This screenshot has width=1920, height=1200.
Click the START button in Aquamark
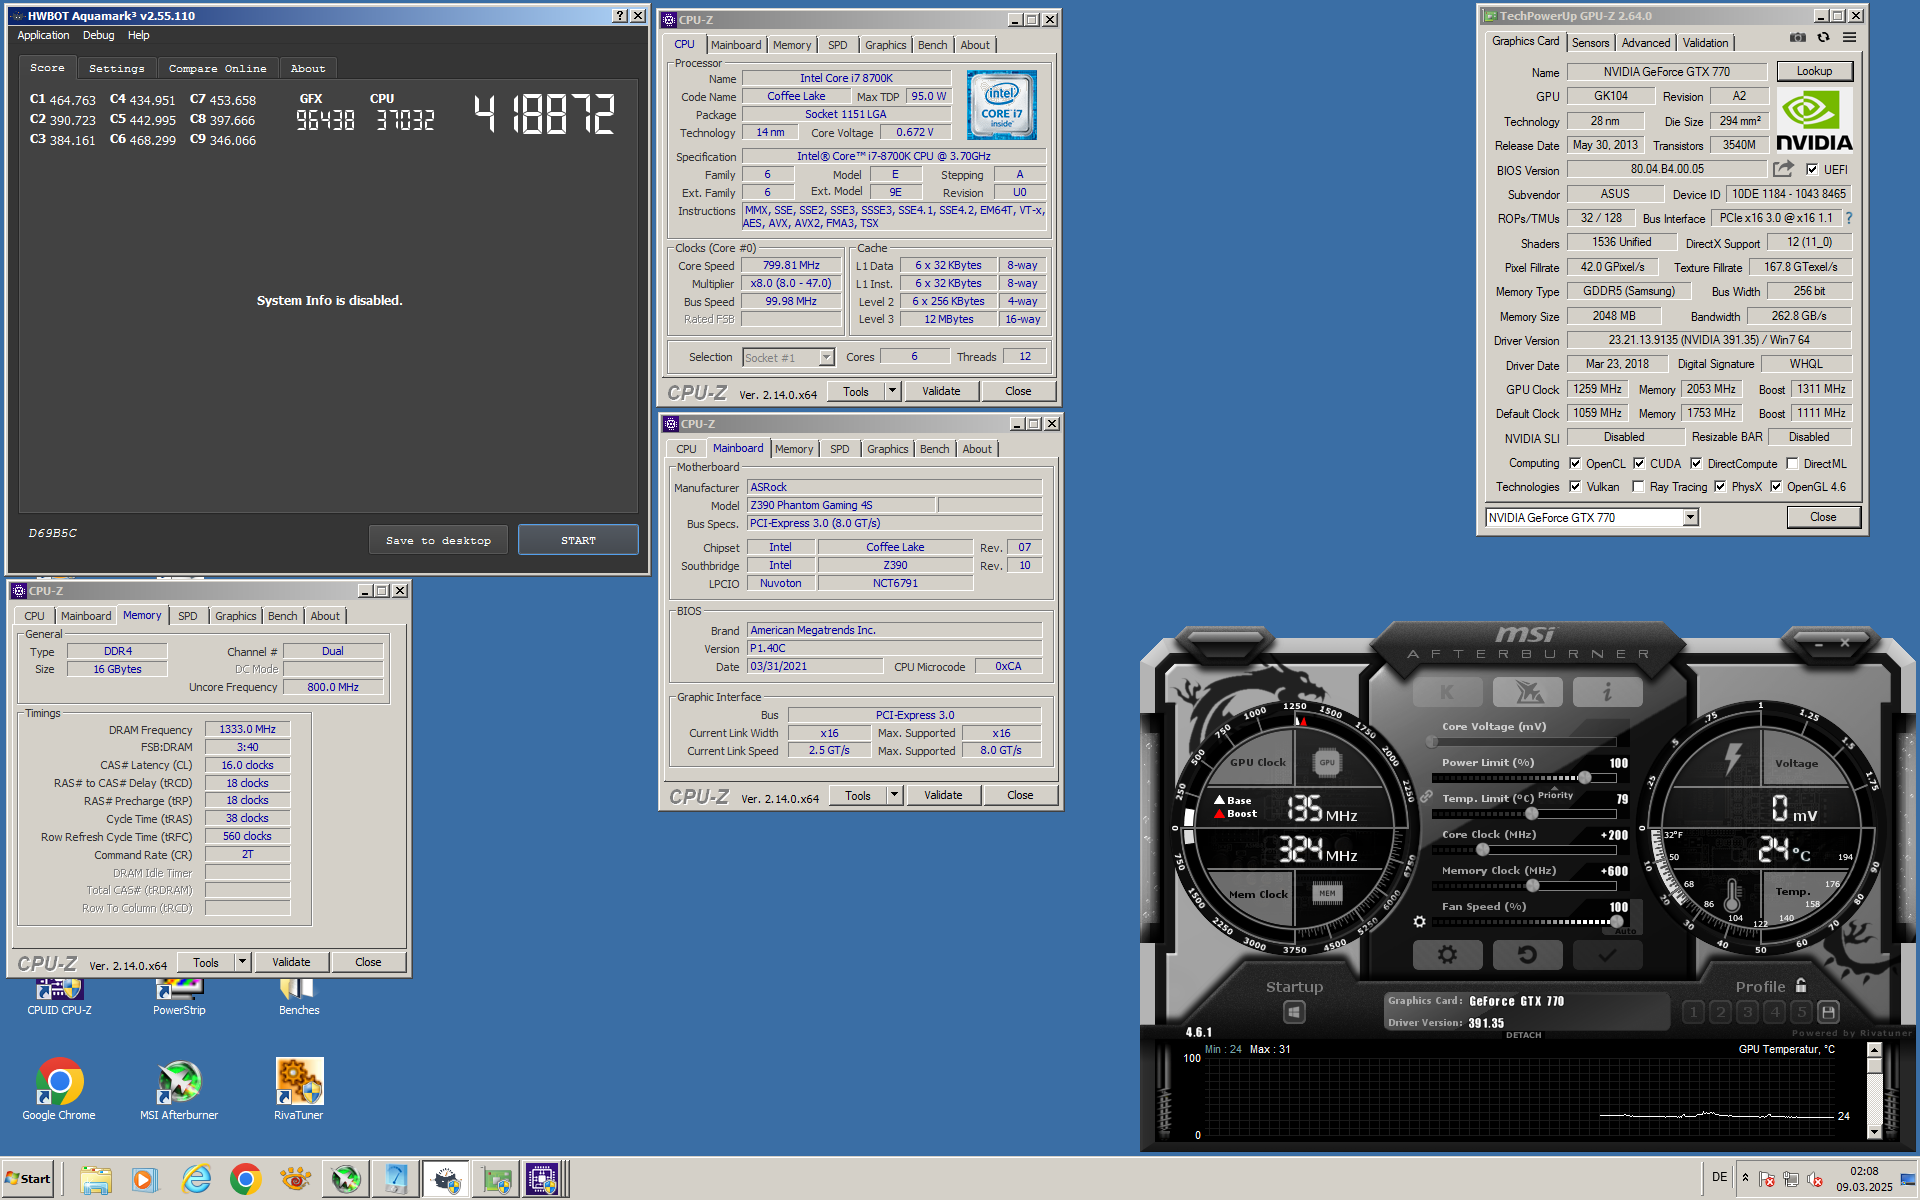tap(578, 540)
